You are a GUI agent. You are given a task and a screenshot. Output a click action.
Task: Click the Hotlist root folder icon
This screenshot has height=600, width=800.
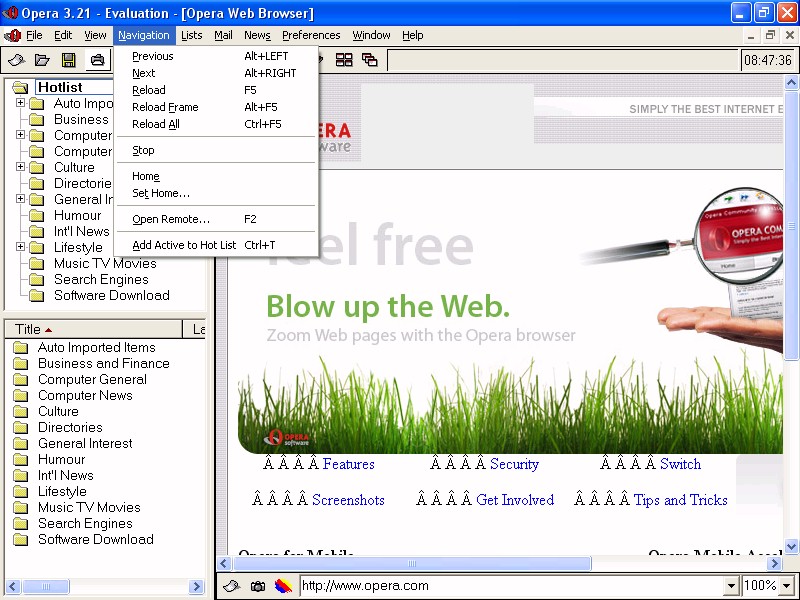20,87
